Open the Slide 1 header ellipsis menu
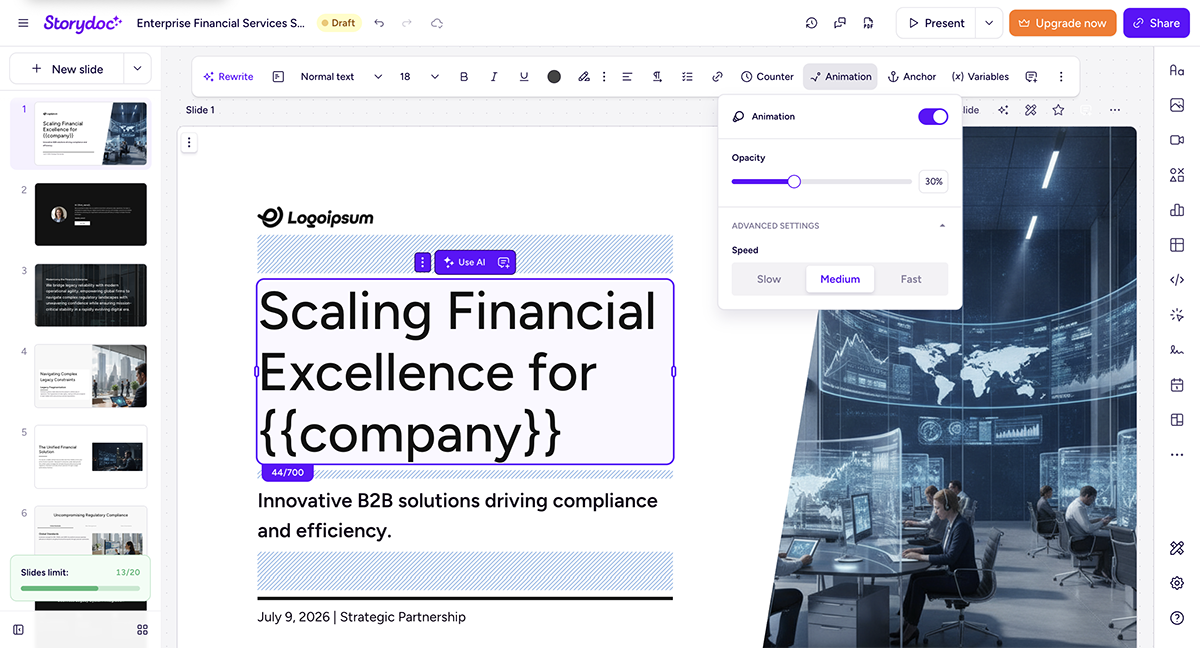The image size is (1200, 648). pyautogui.click(x=1115, y=110)
